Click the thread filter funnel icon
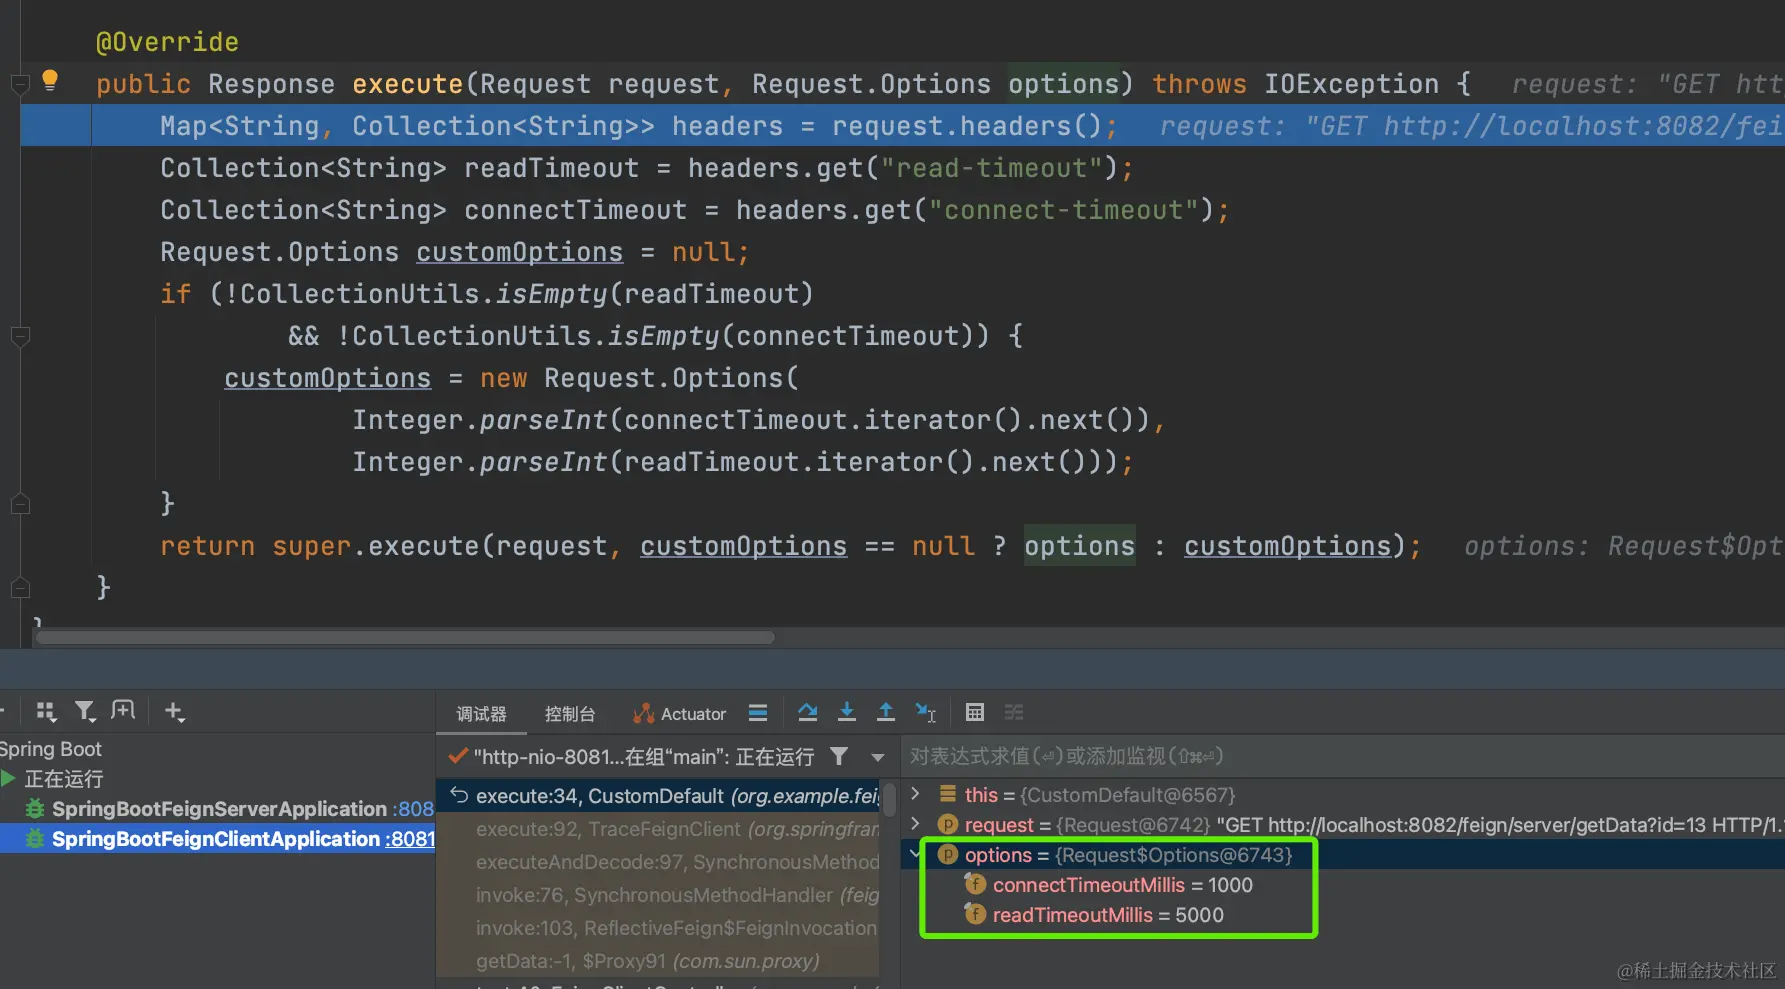The image size is (1785, 989). [x=839, y=757]
